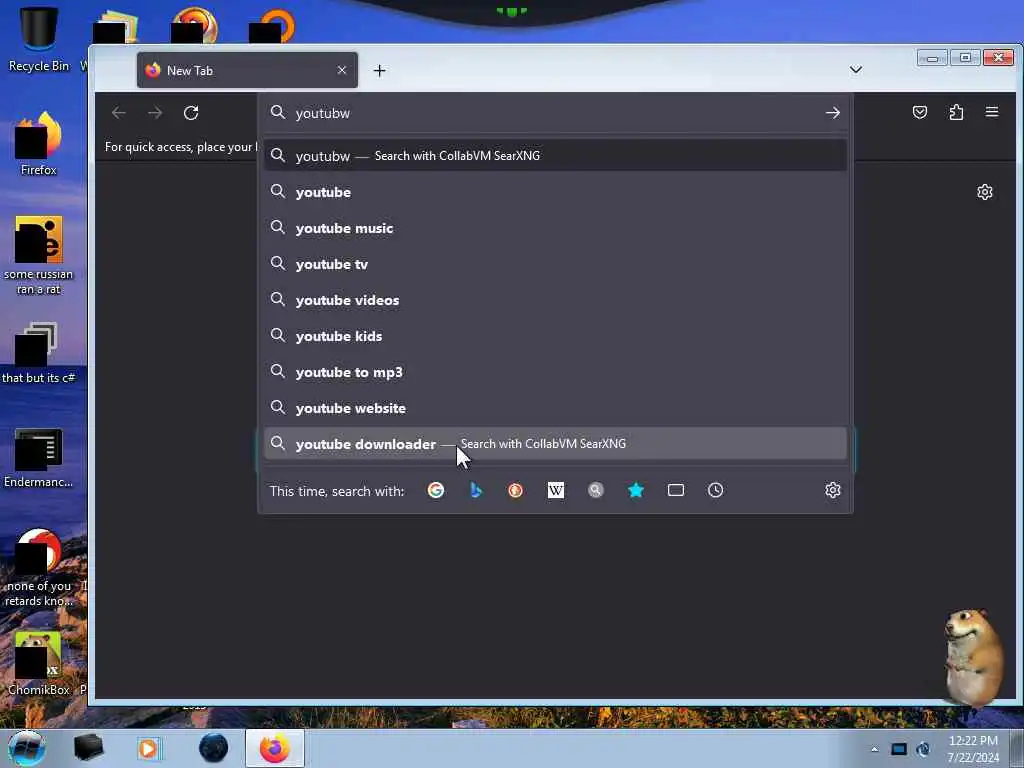Open search settings gear in dropdown
1024x768 pixels.
click(x=833, y=490)
